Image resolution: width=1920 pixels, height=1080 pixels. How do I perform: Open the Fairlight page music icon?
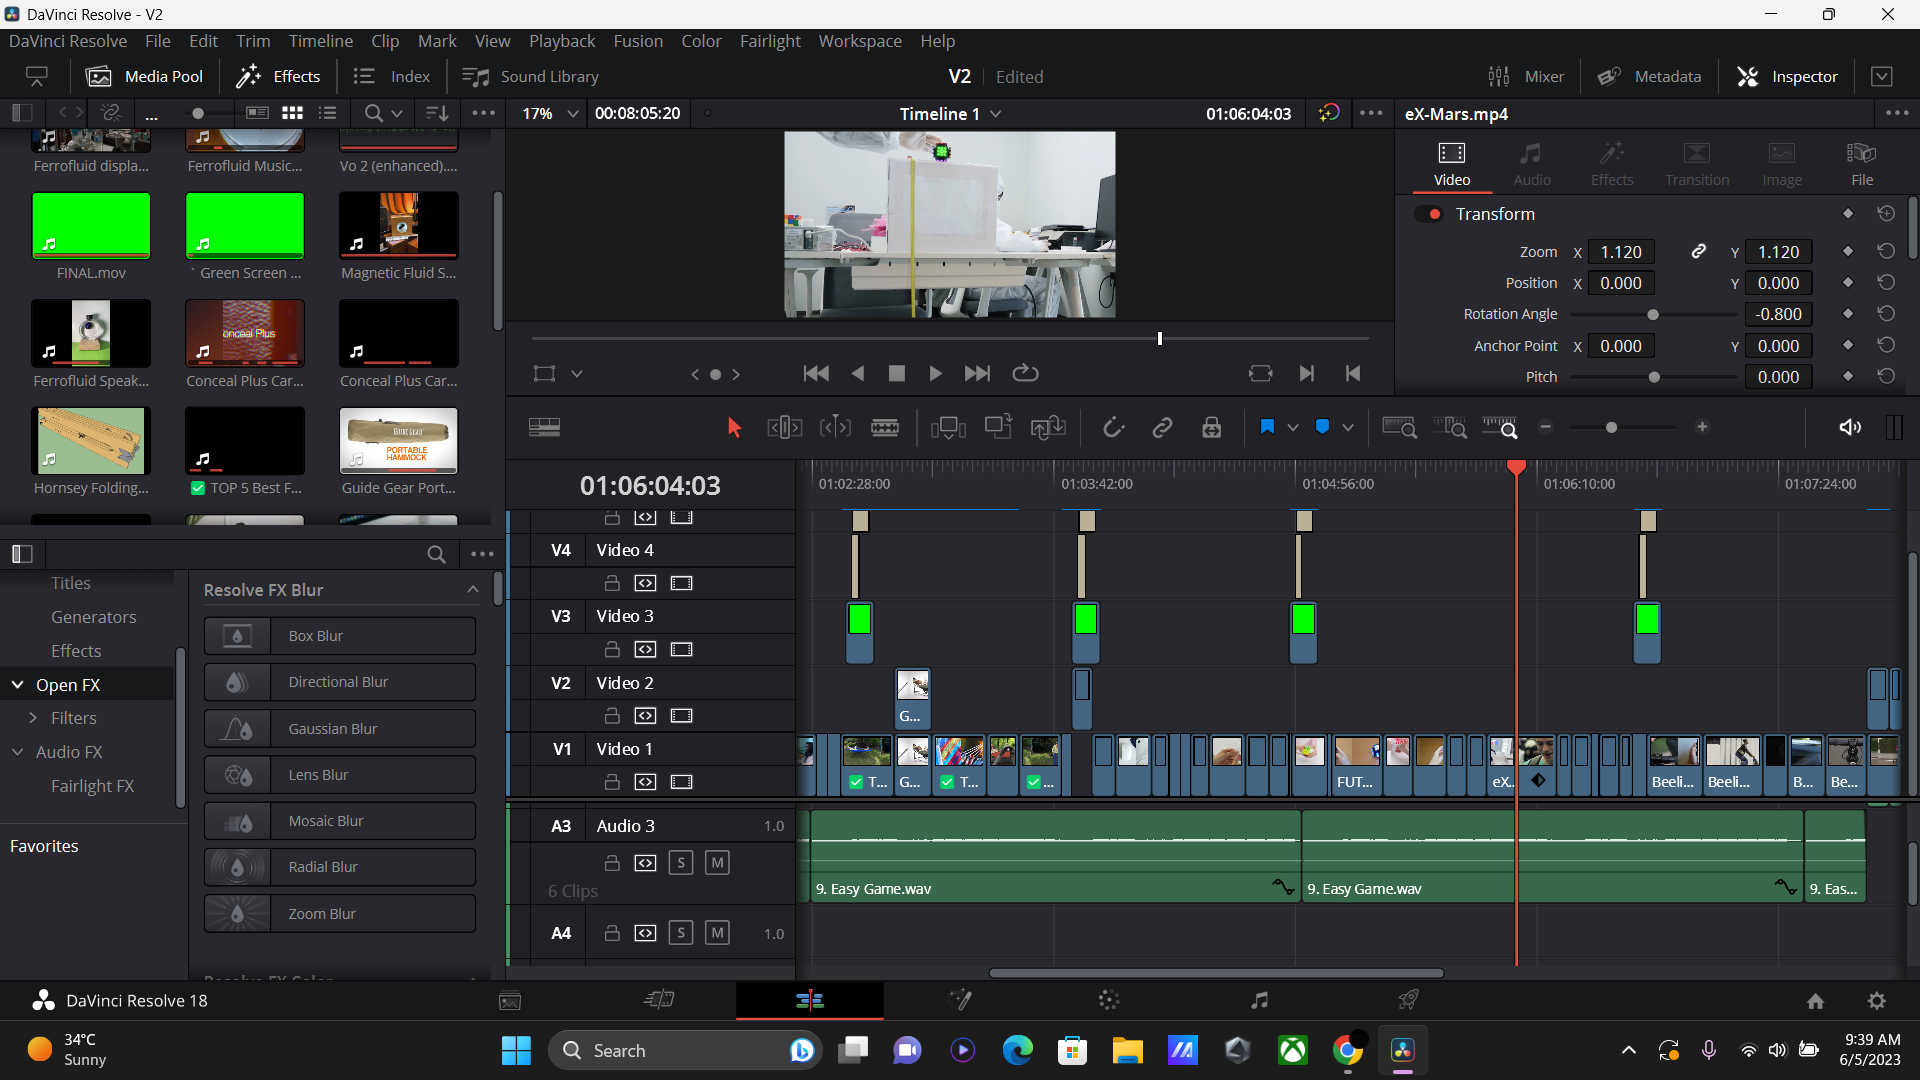[1259, 1000]
